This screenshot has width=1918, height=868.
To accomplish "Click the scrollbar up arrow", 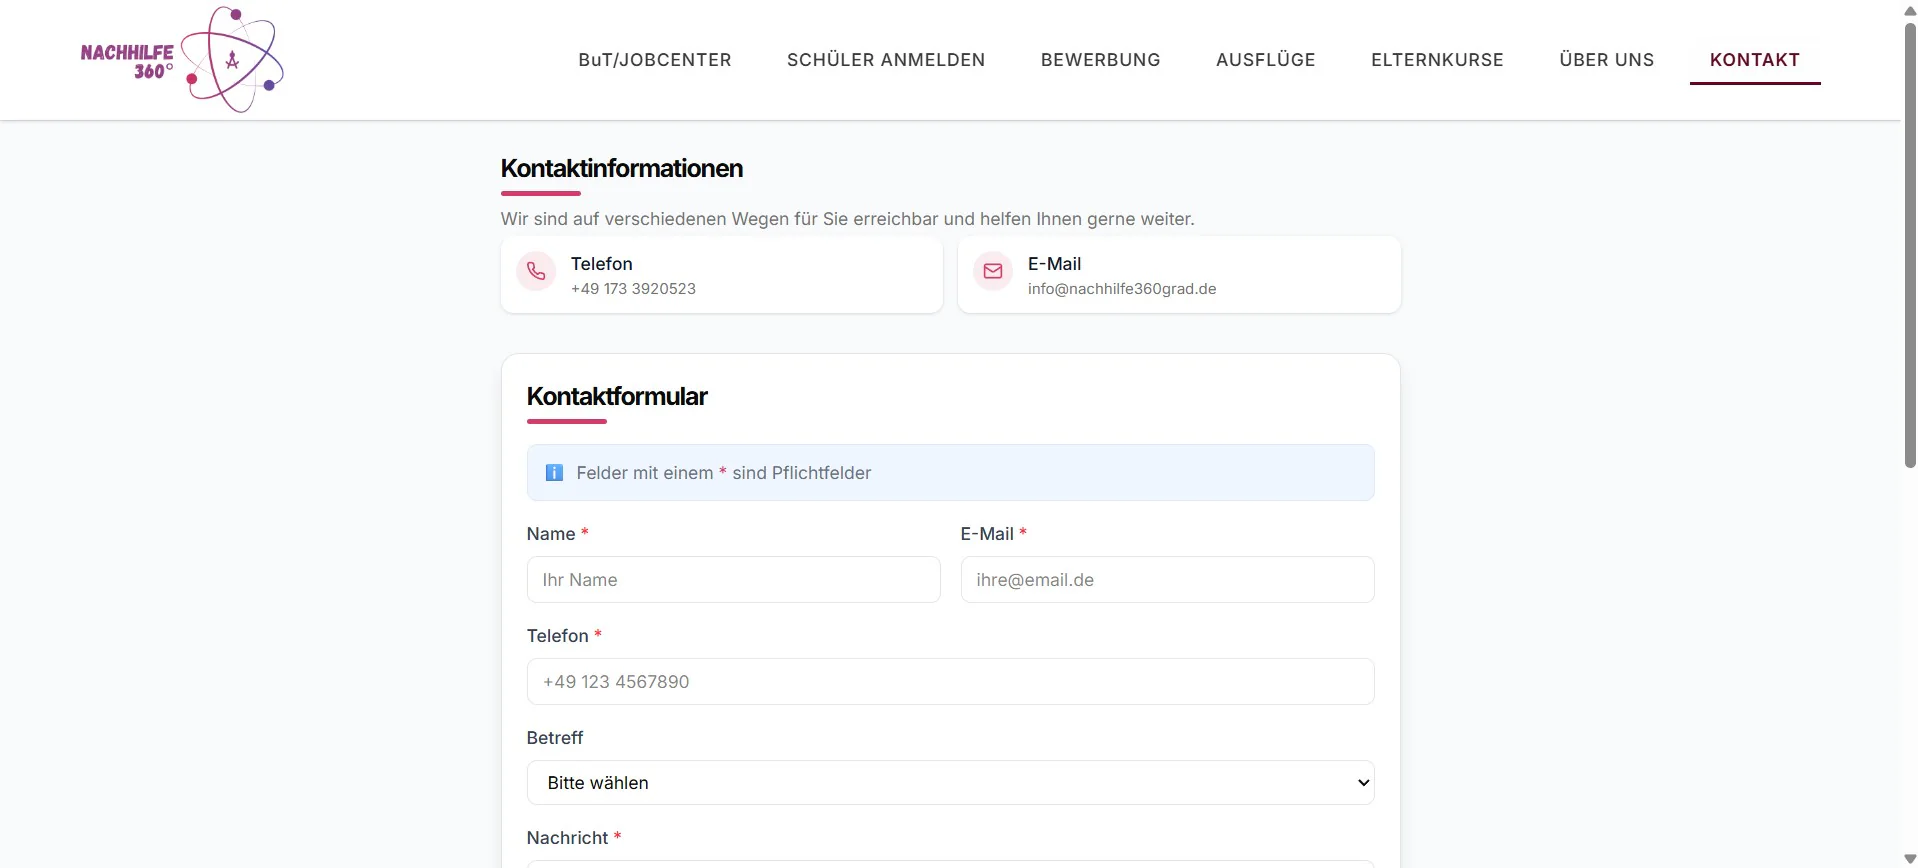I will 1910,9.
